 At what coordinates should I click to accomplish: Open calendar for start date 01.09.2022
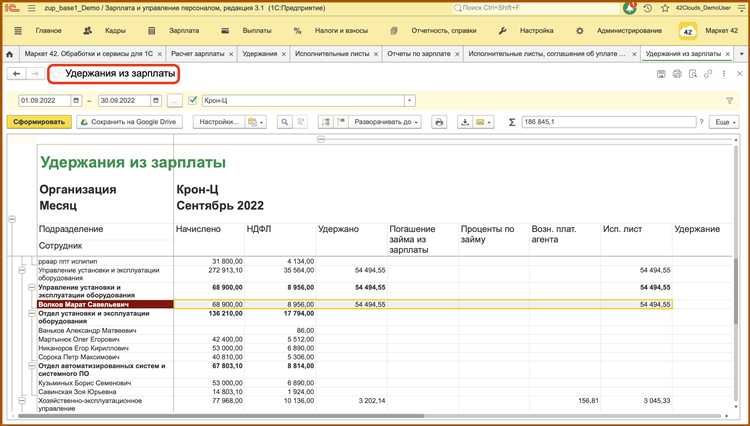[x=76, y=100]
